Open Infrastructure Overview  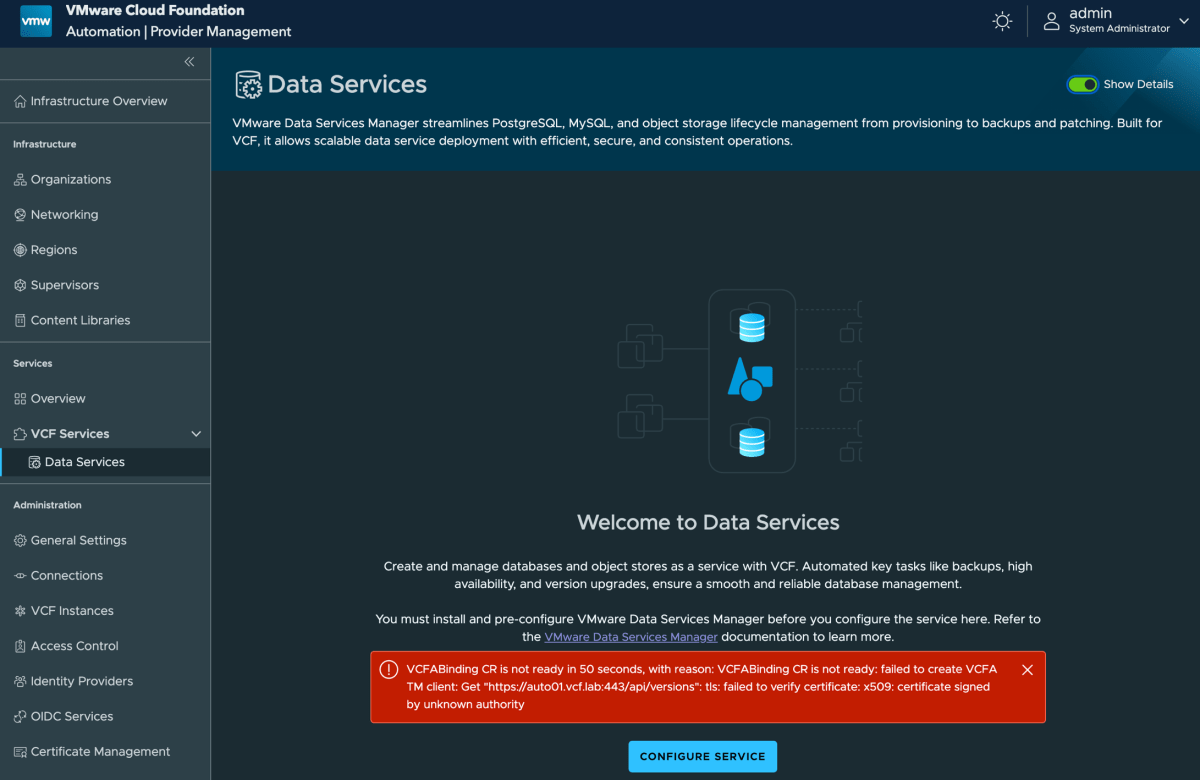96,100
